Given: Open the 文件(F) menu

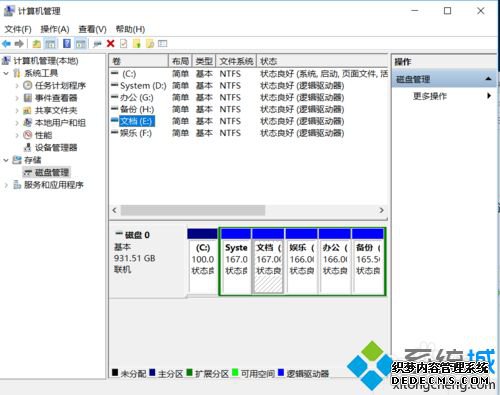Looking at the screenshot, I should 18,29.
